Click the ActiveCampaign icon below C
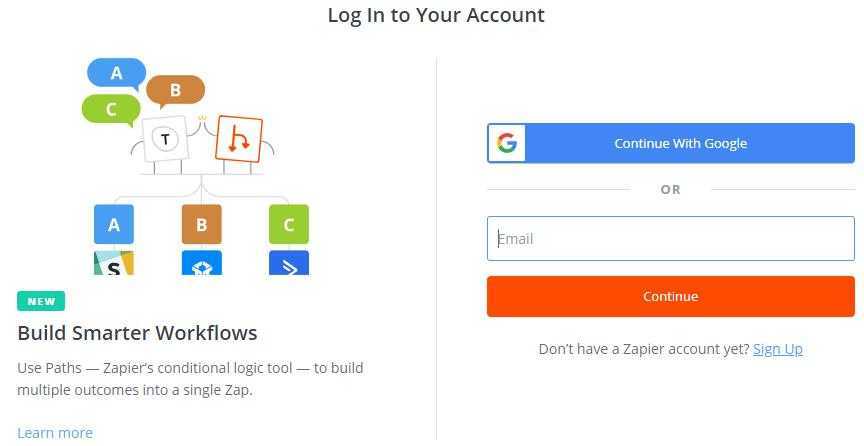The width and height of the screenshot is (864, 446). coord(289,263)
